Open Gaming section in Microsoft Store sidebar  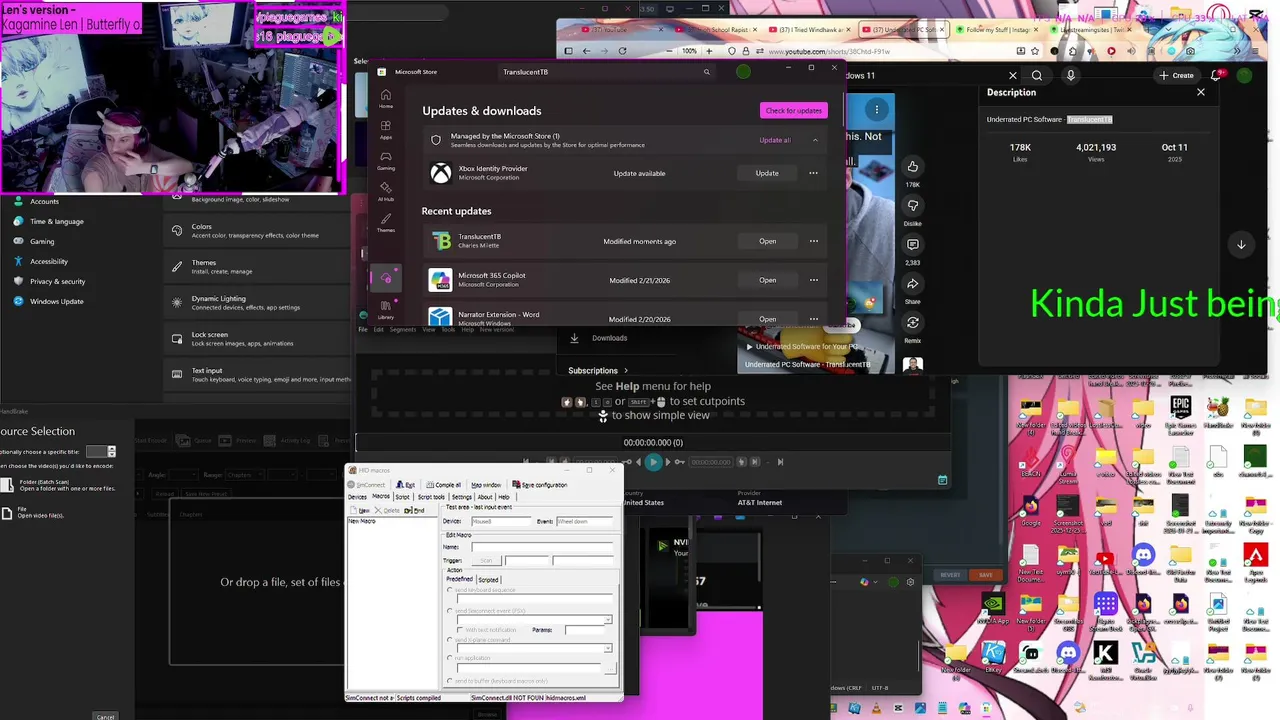coord(385,161)
